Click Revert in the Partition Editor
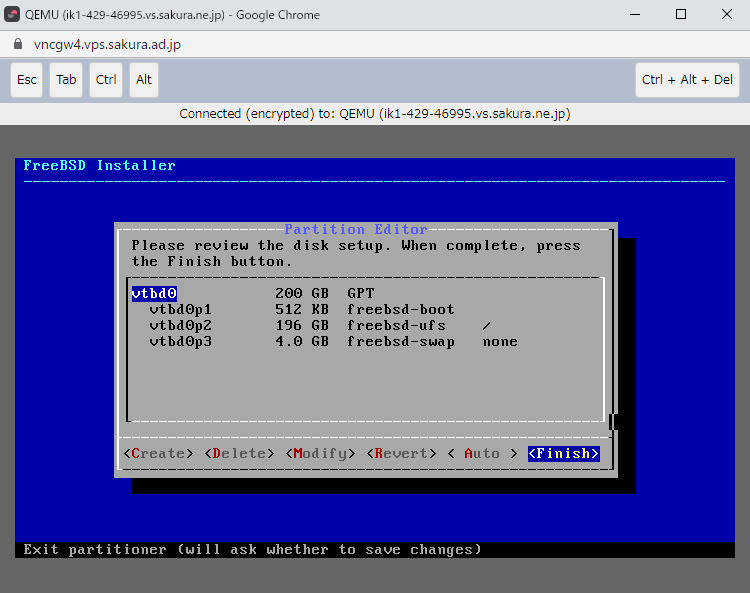Image resolution: width=750 pixels, height=593 pixels. pos(401,453)
